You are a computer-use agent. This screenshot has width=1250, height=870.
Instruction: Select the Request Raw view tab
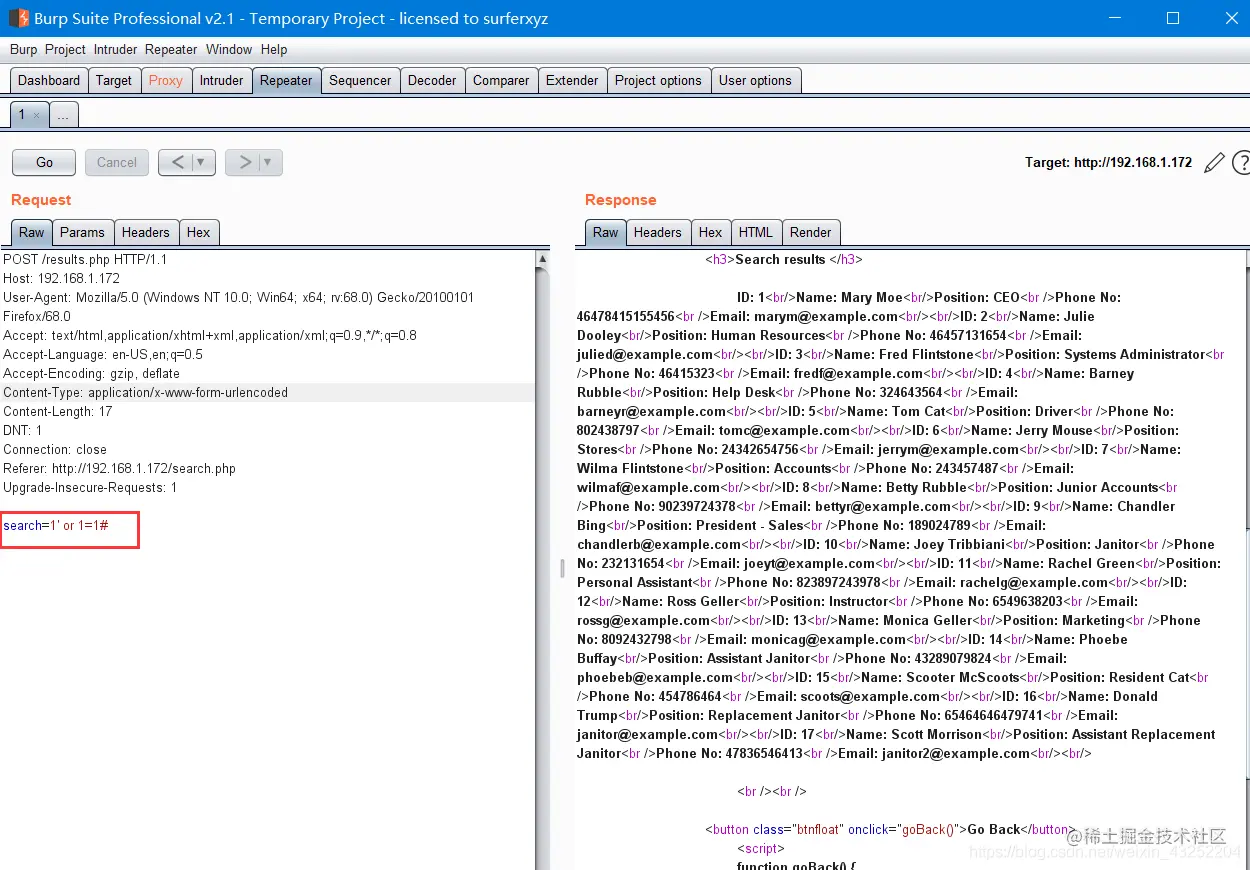[32, 232]
